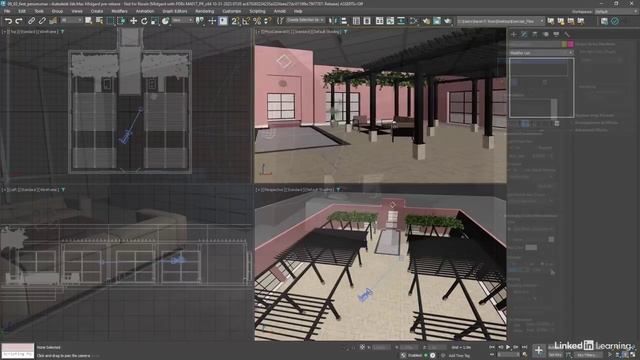
Task: Open the Named Selection Sets dropdown
Action: 305,20
